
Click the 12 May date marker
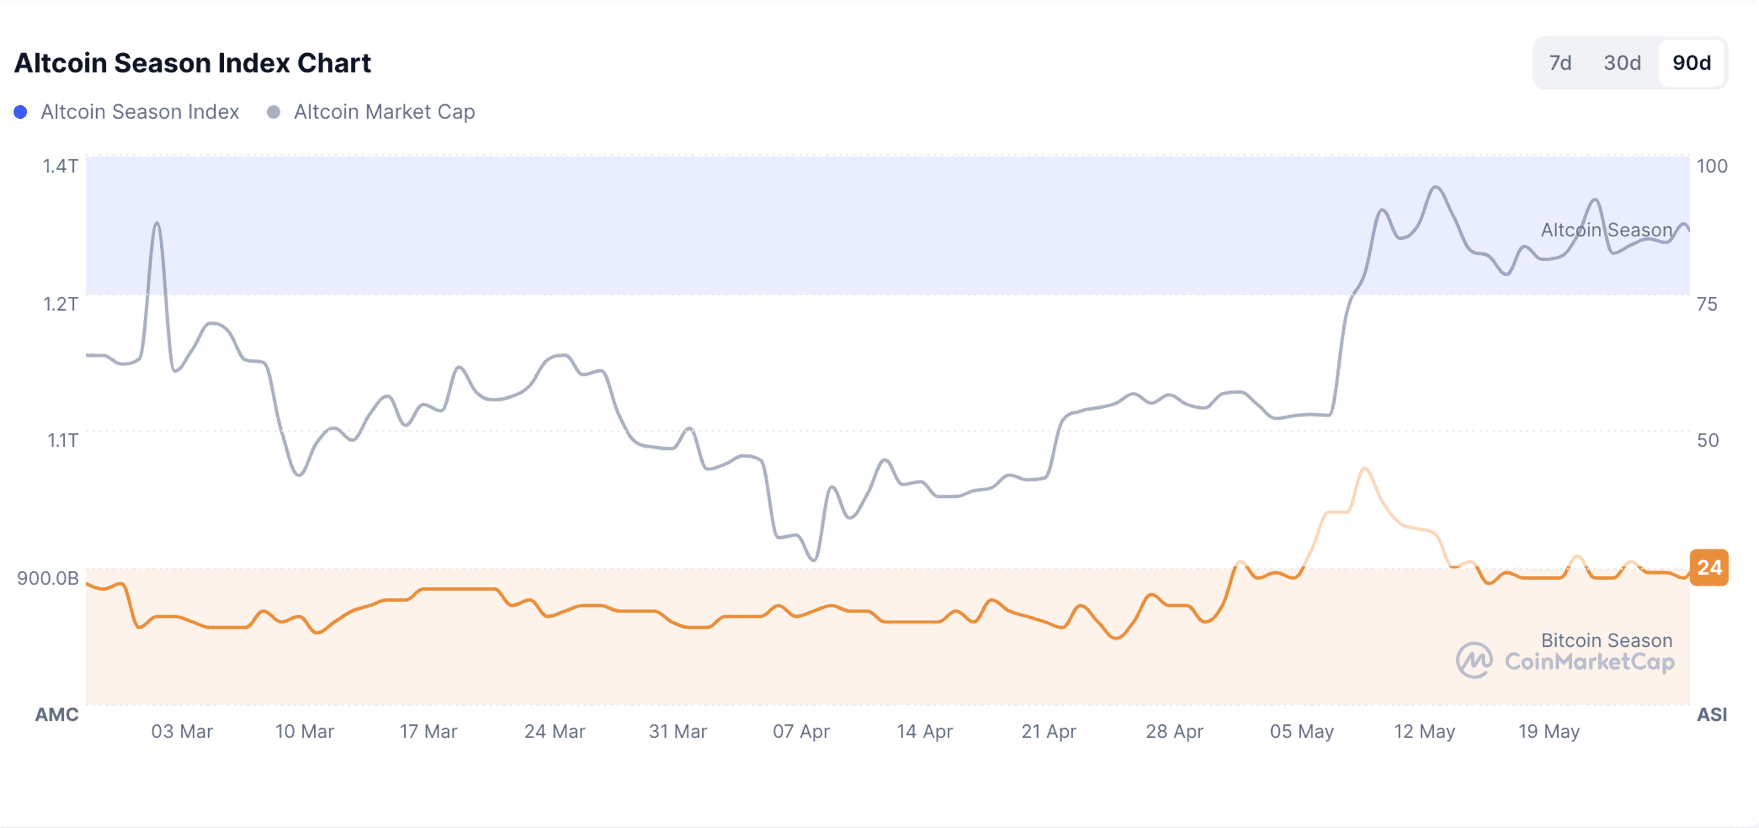(1424, 732)
